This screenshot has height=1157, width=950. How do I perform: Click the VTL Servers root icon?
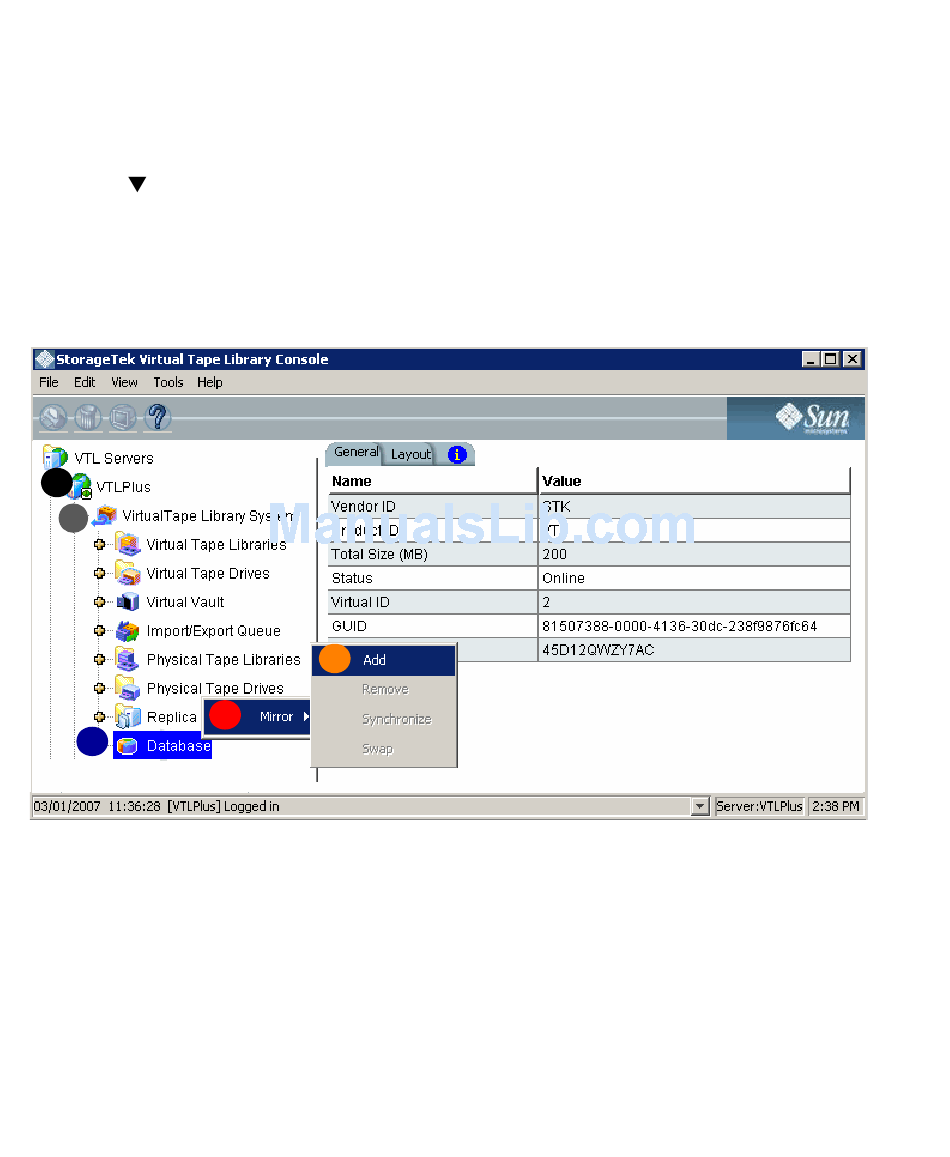click(55, 457)
